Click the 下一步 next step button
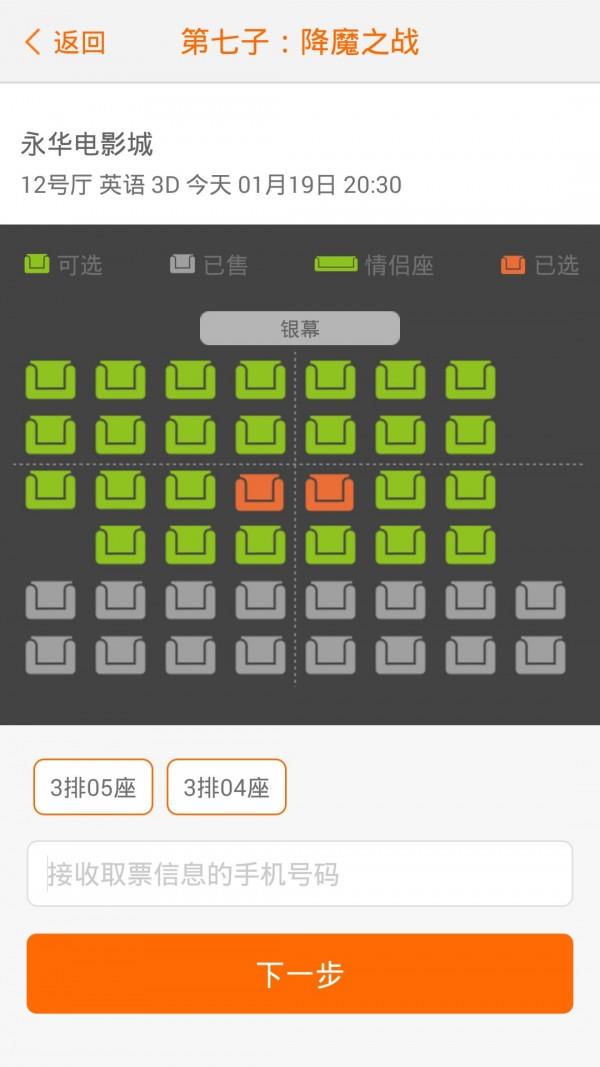Viewport: 600px width, 1067px height. point(300,973)
